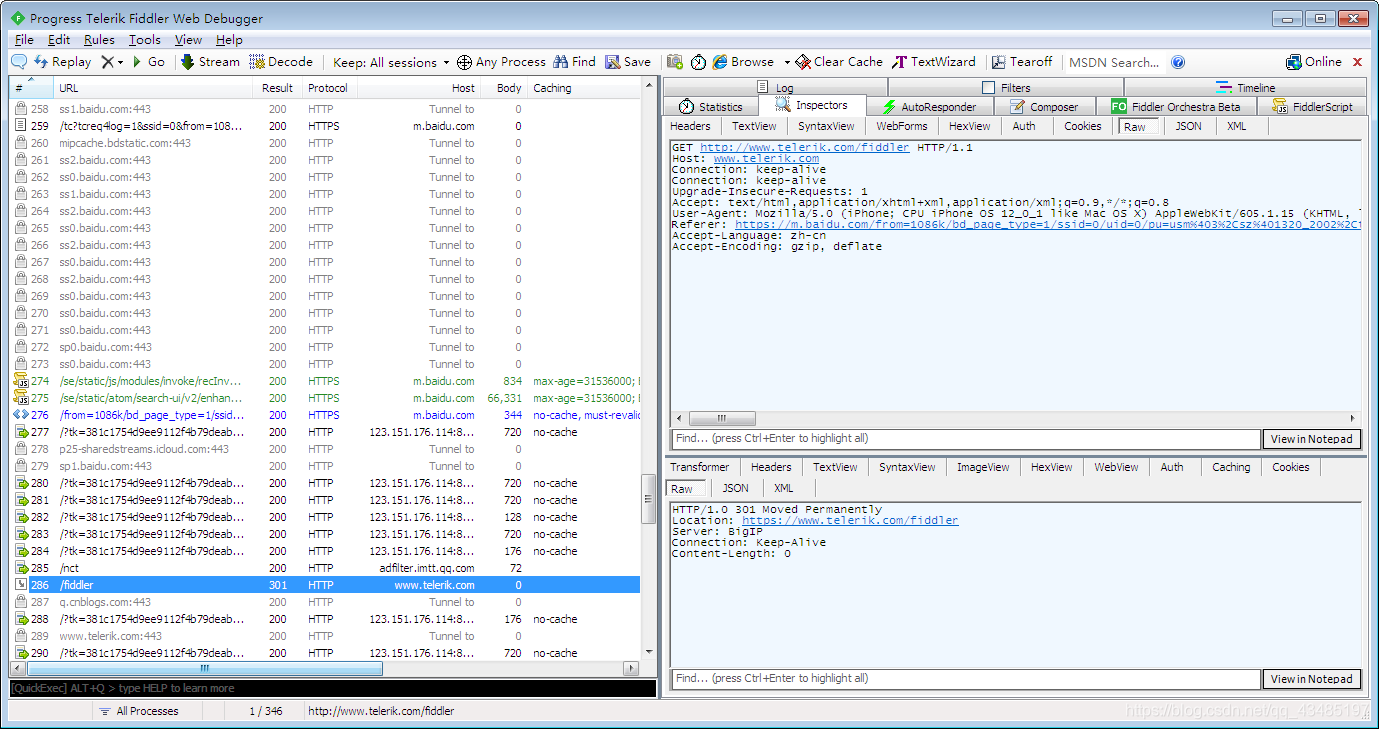Image resolution: width=1379 pixels, height=729 pixels.
Task: Click the stopwatch timer toolbar icon
Action: 698,62
